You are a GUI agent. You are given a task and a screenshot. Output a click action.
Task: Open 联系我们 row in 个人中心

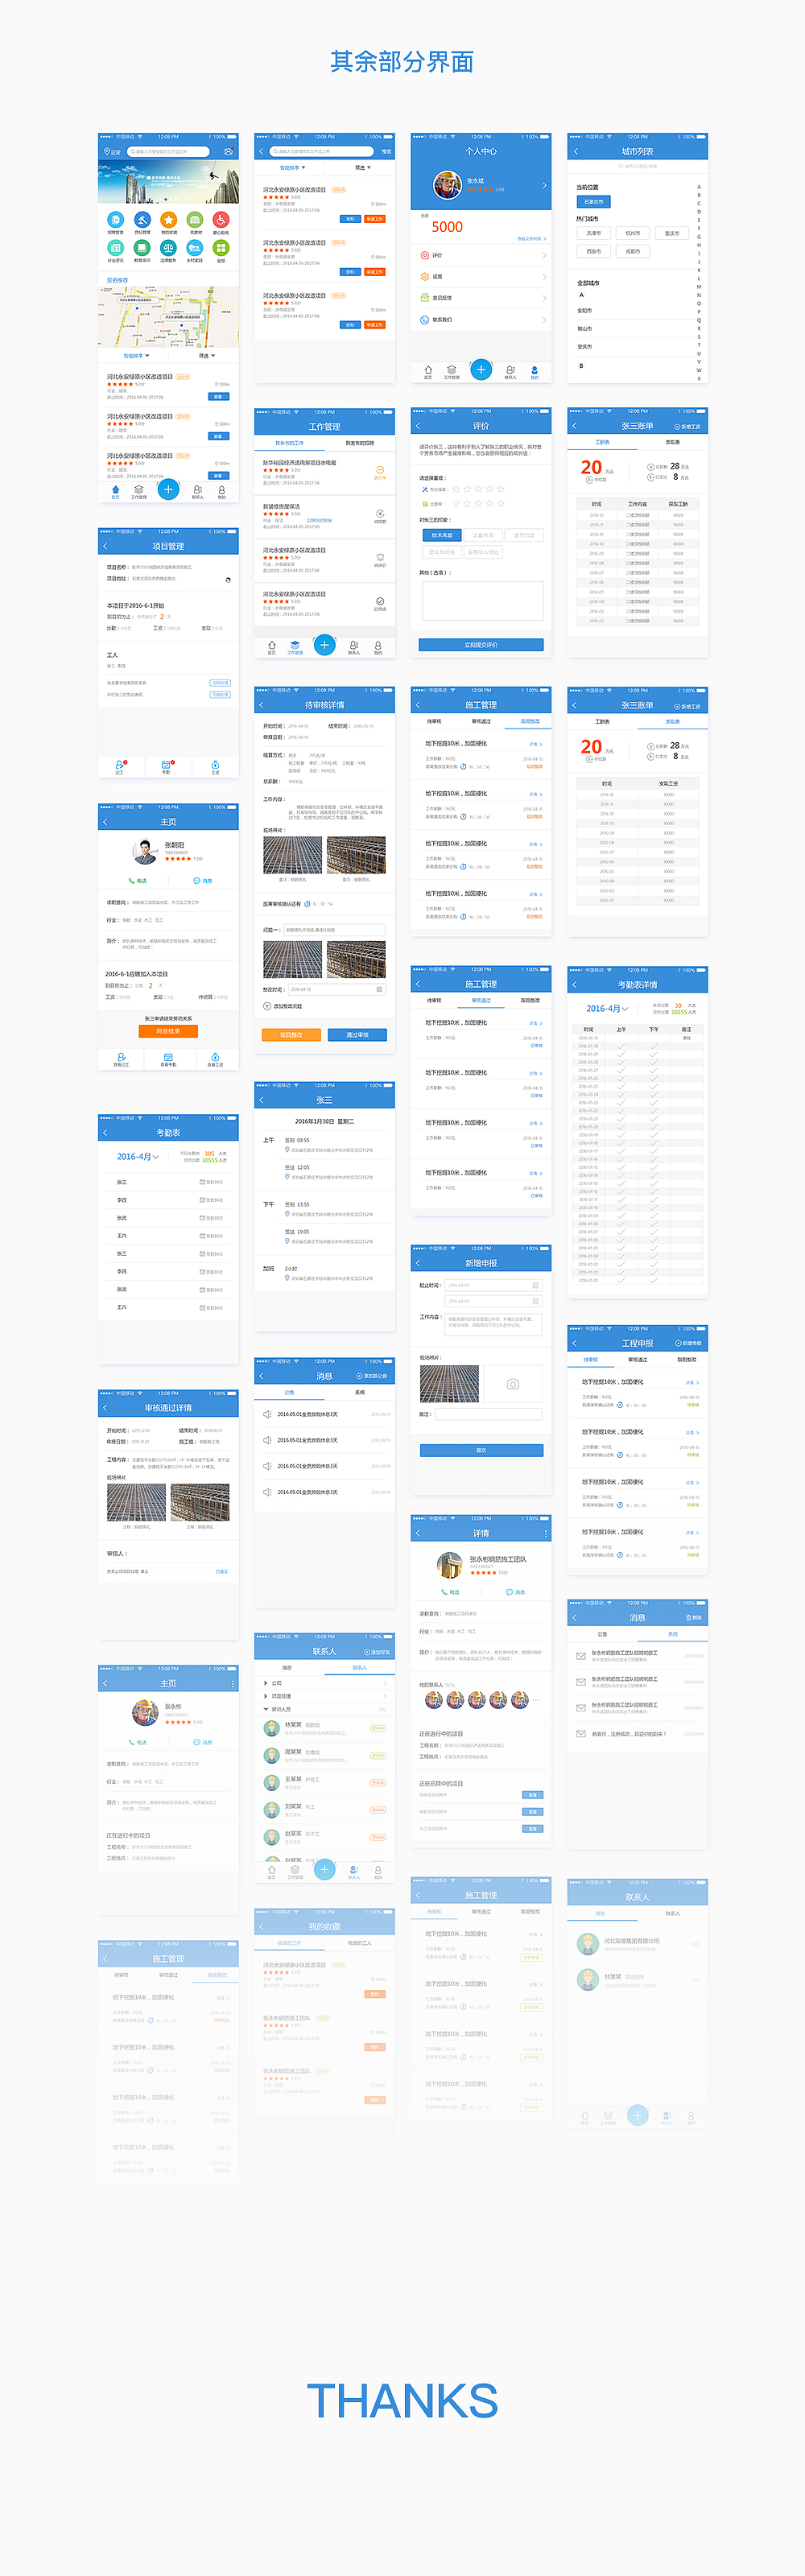pyautogui.click(x=481, y=320)
